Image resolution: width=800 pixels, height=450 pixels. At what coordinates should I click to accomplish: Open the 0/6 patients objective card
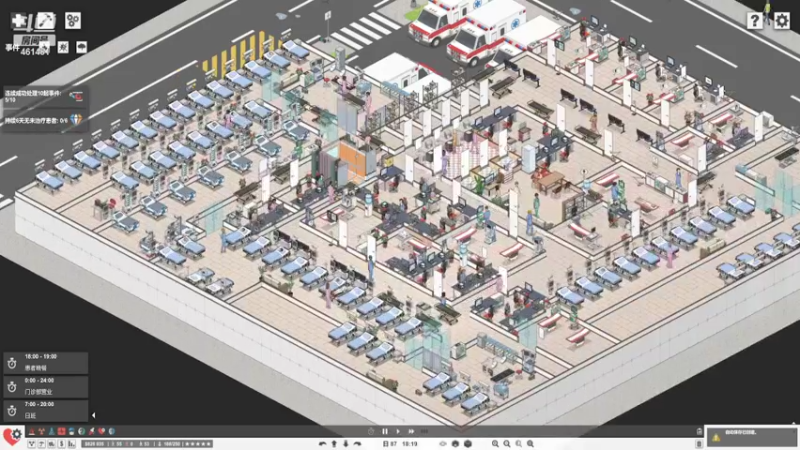tap(45, 120)
